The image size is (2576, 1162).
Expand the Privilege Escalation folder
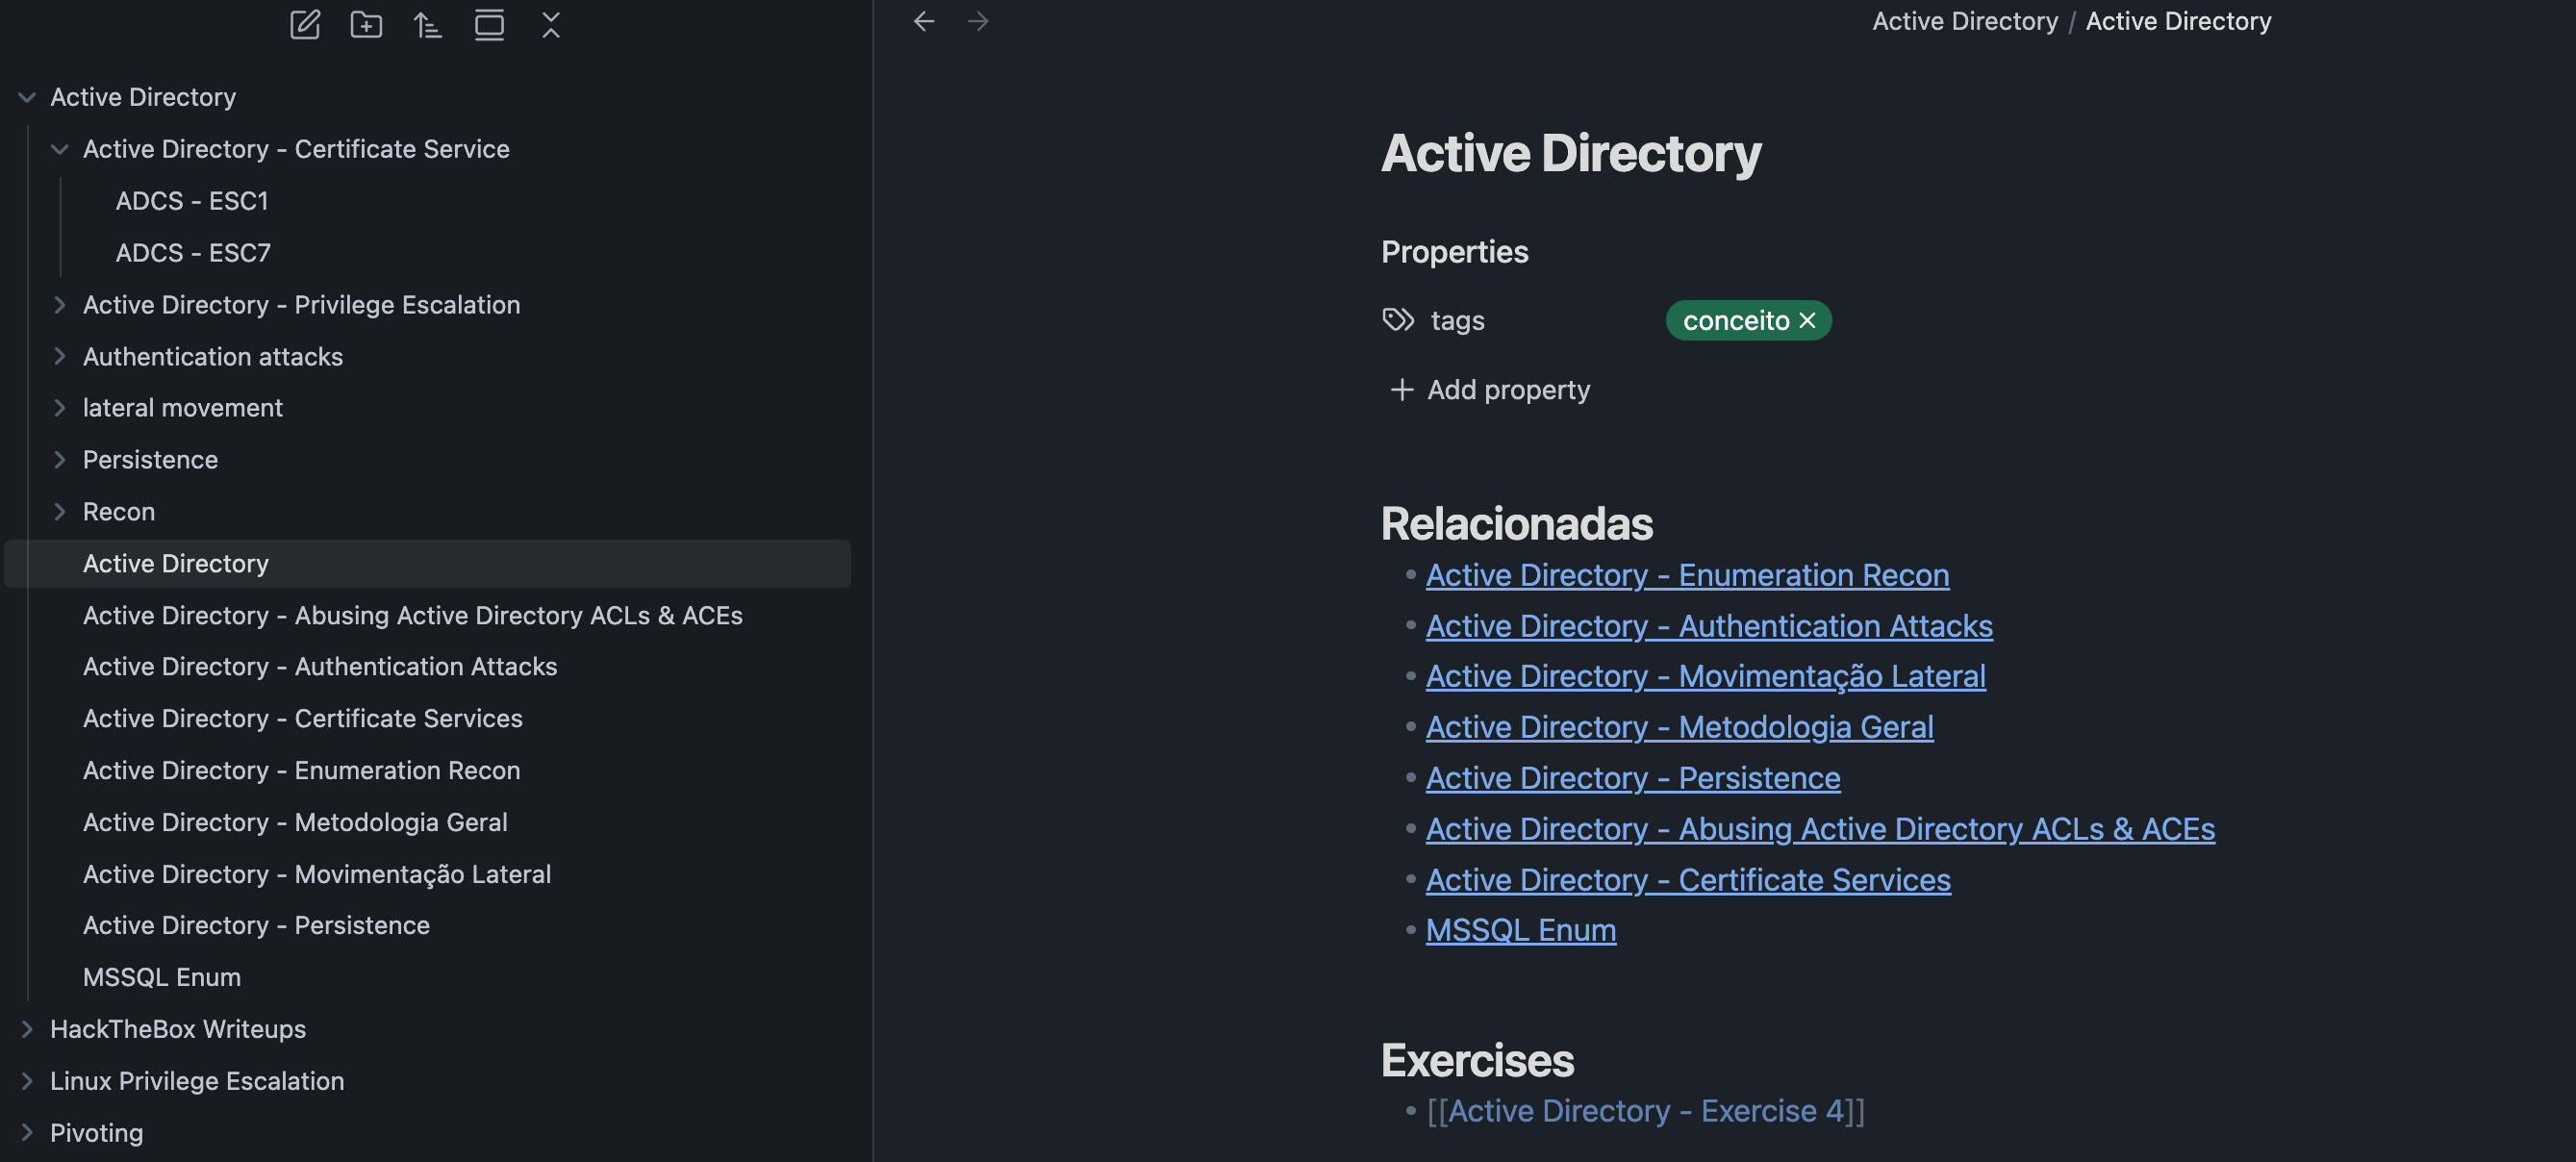(x=60, y=305)
